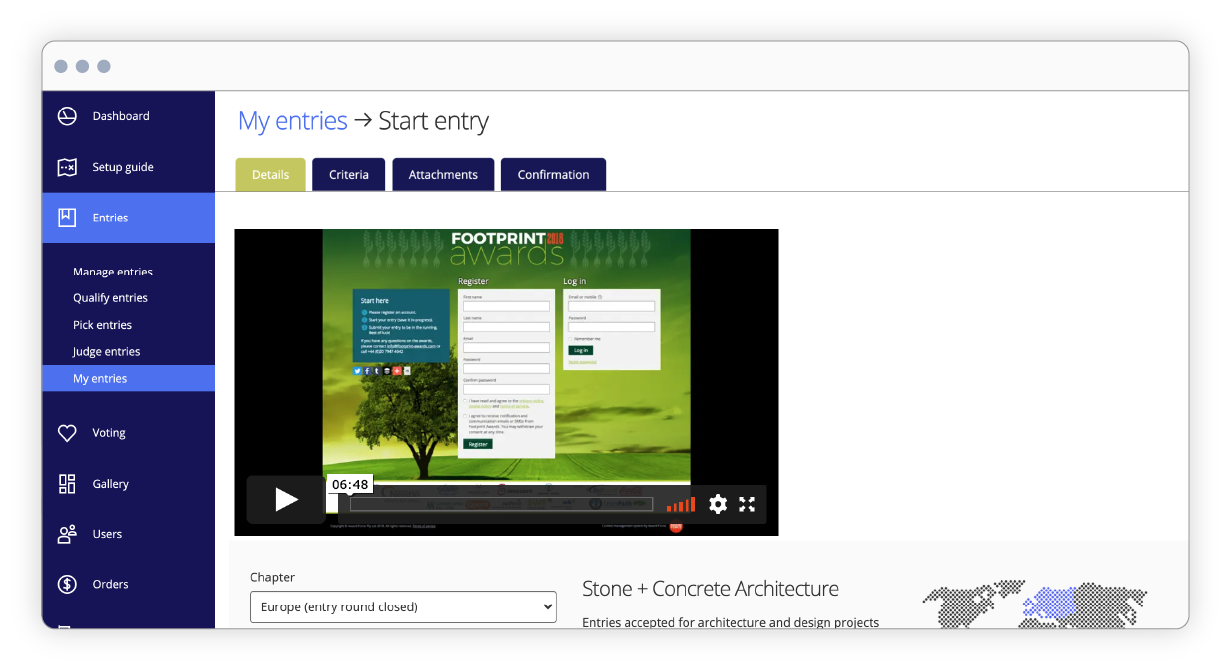Open Manage entries in sidebar

(x=113, y=272)
